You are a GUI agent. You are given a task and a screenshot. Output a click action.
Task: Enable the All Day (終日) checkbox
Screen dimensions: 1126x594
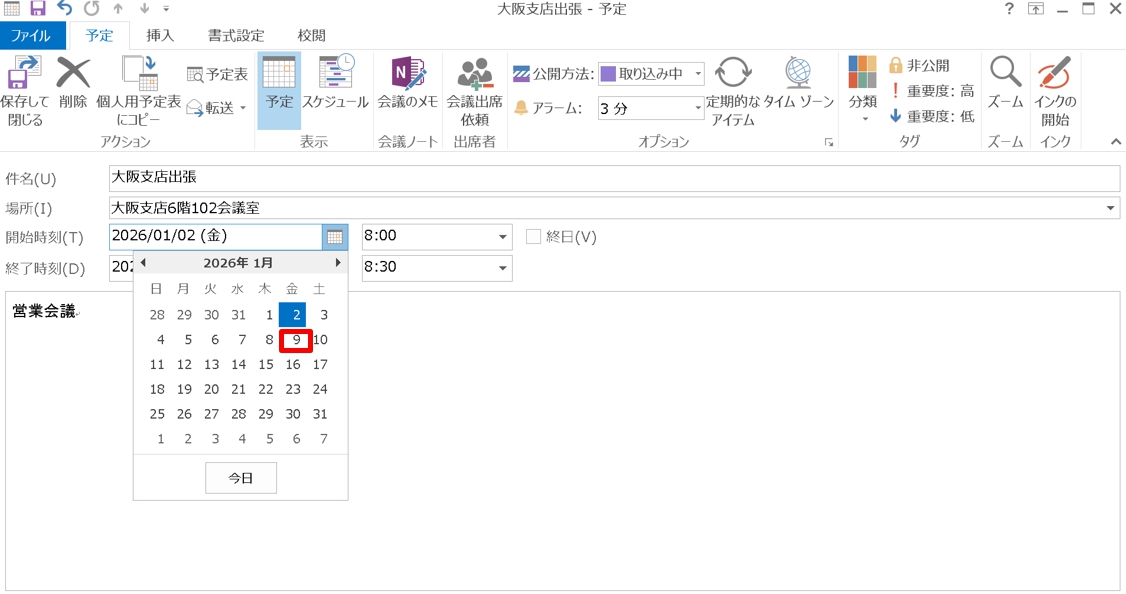[x=534, y=237]
